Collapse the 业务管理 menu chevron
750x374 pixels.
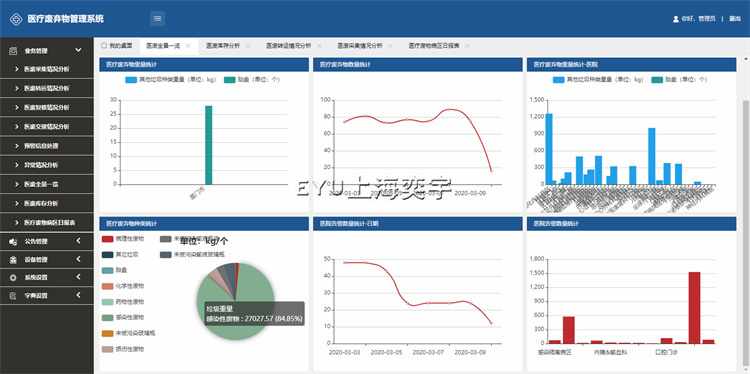[78, 50]
